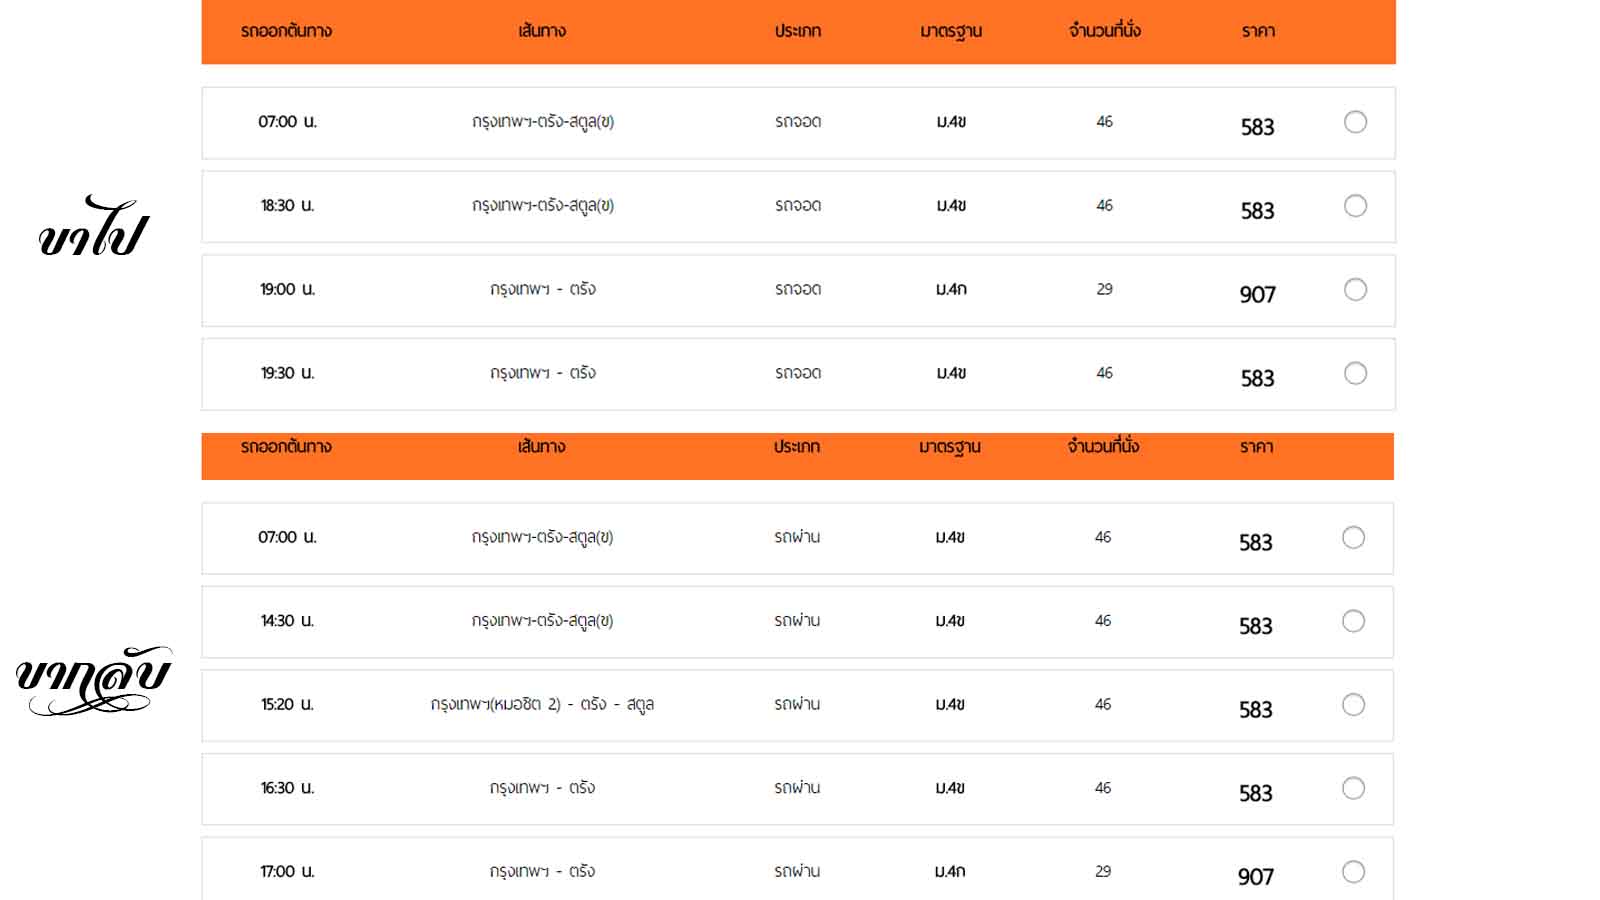Click the มาตรฐาน header in the outbound table
The image size is (1600, 900).
click(951, 31)
